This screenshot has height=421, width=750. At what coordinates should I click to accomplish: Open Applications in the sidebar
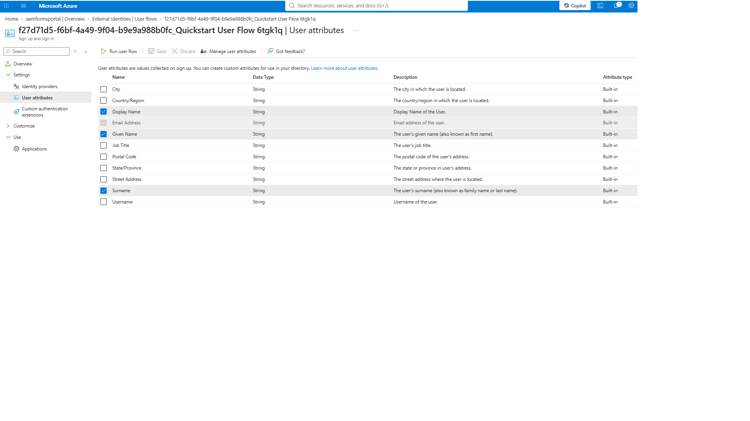pos(34,149)
